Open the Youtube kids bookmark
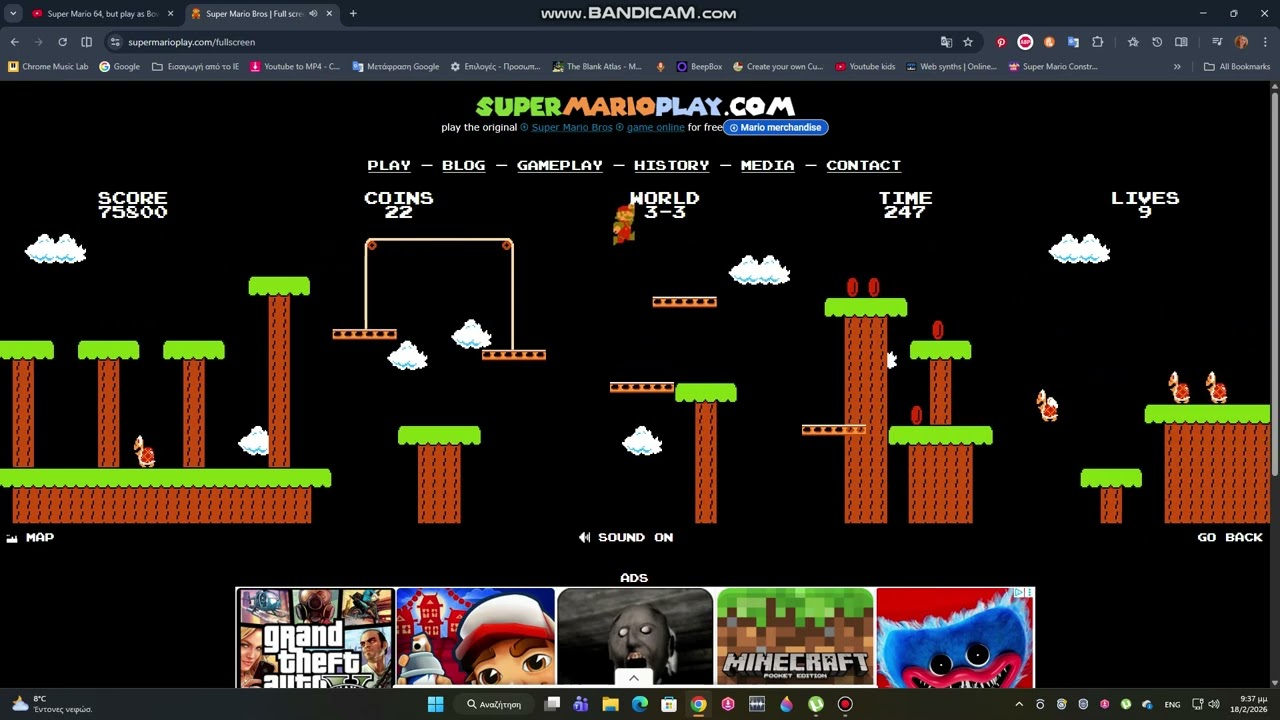 pos(865,67)
